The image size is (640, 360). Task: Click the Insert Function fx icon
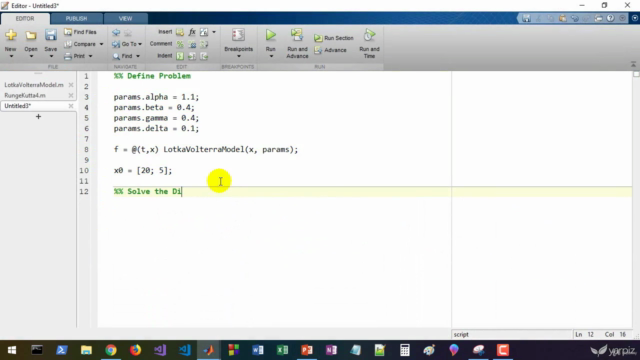point(192,32)
